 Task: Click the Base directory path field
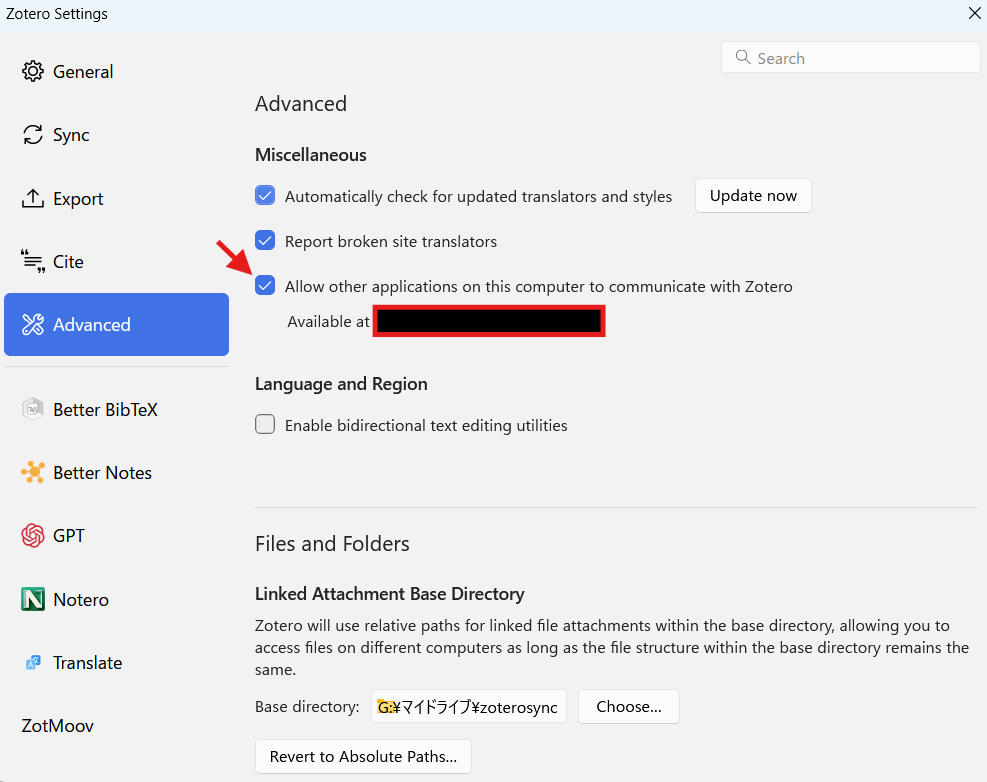coord(468,706)
